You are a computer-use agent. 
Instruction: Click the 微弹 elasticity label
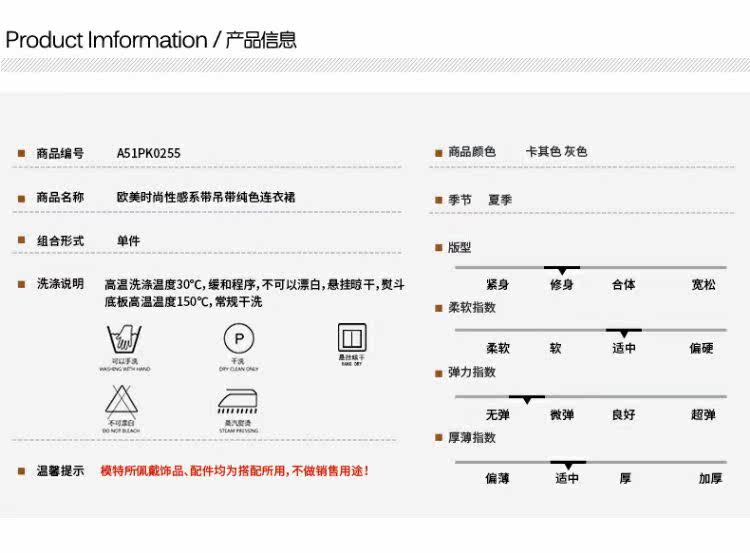coord(562,414)
